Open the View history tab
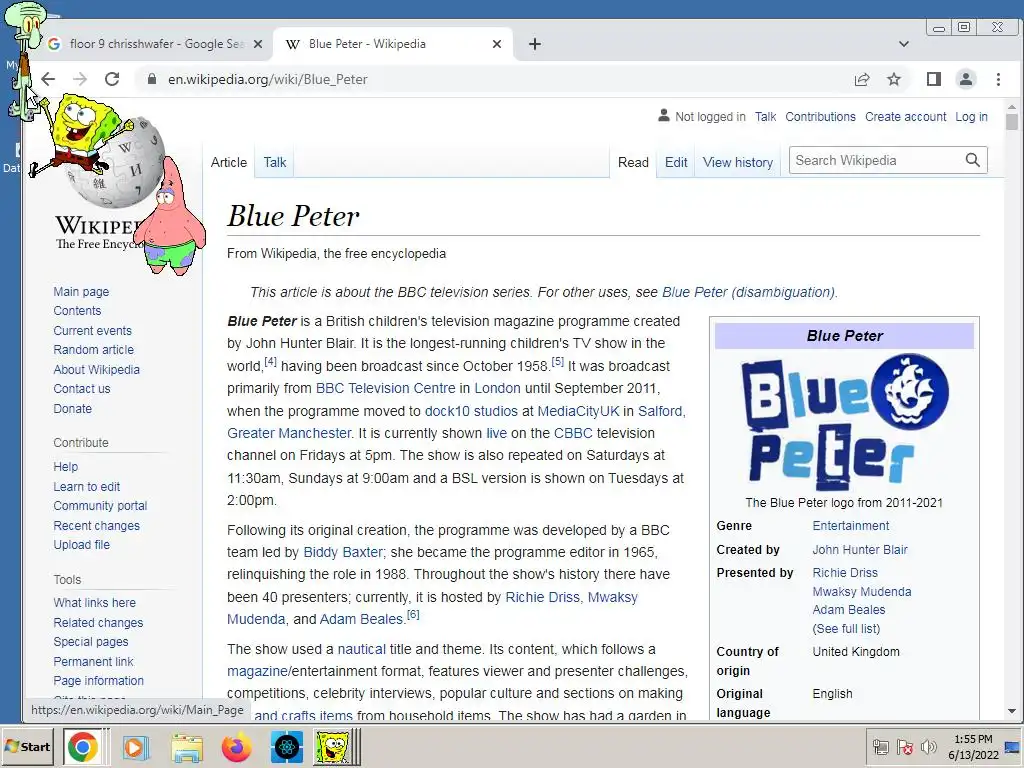Screen dimensions: 1024x768 (x=737, y=162)
